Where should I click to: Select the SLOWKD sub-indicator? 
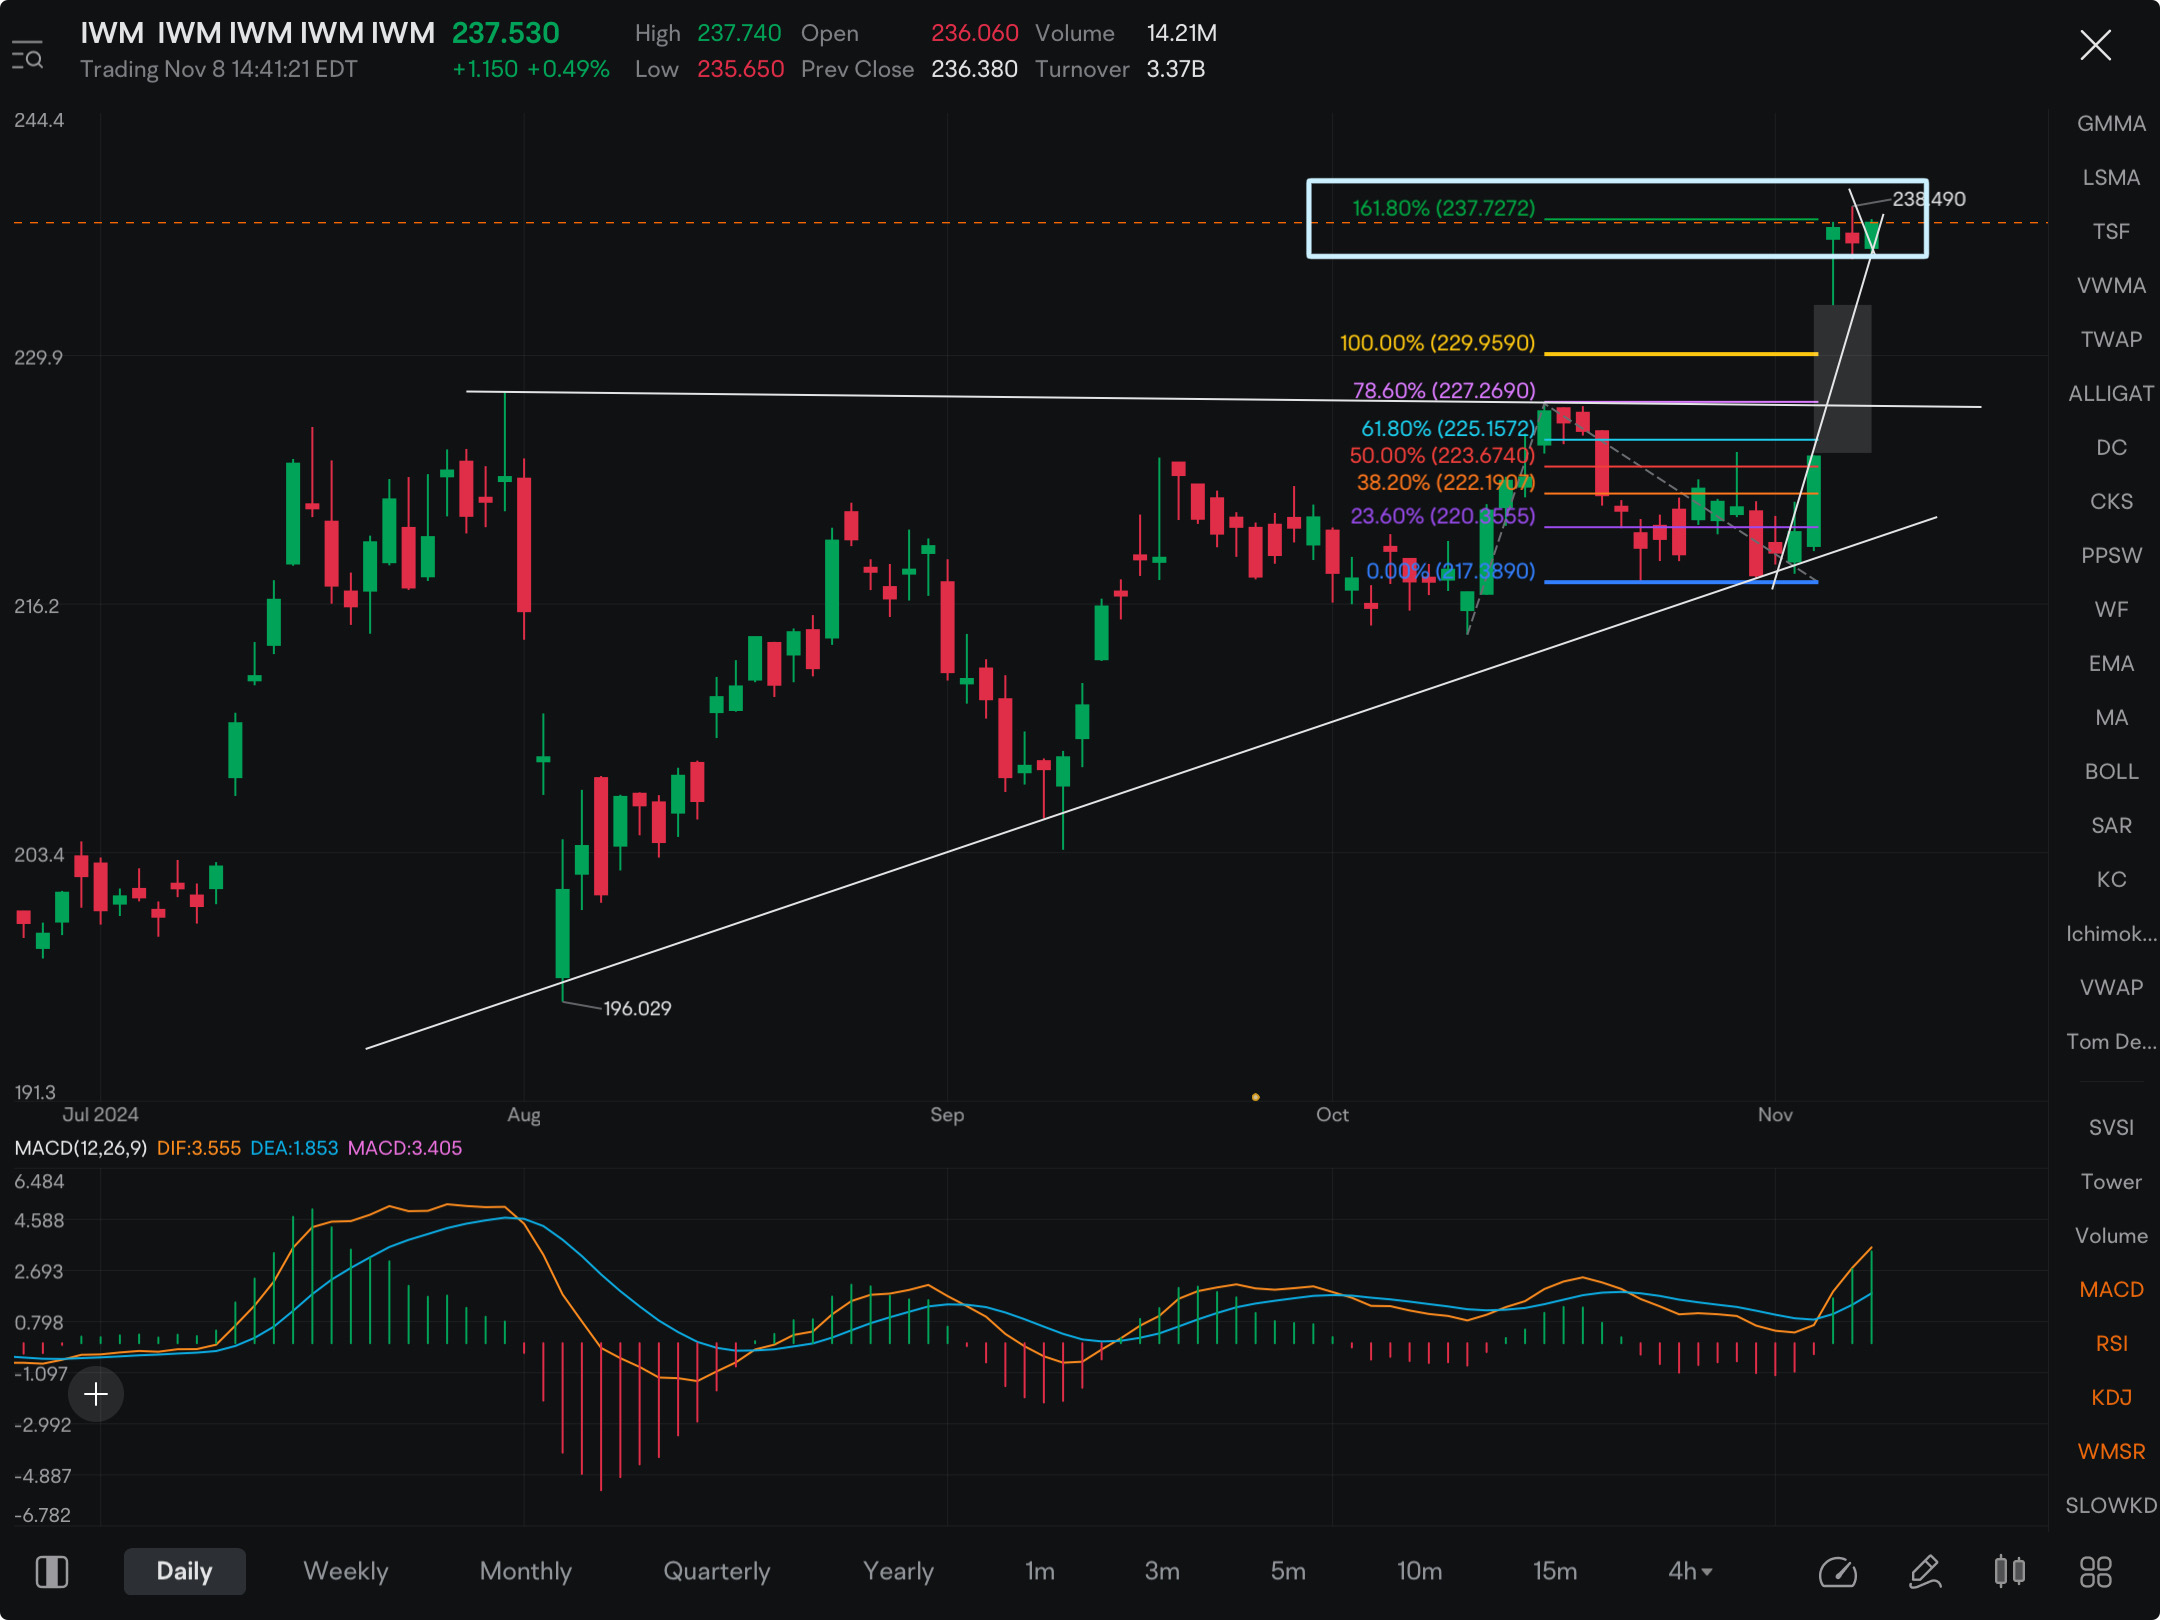point(2111,1506)
